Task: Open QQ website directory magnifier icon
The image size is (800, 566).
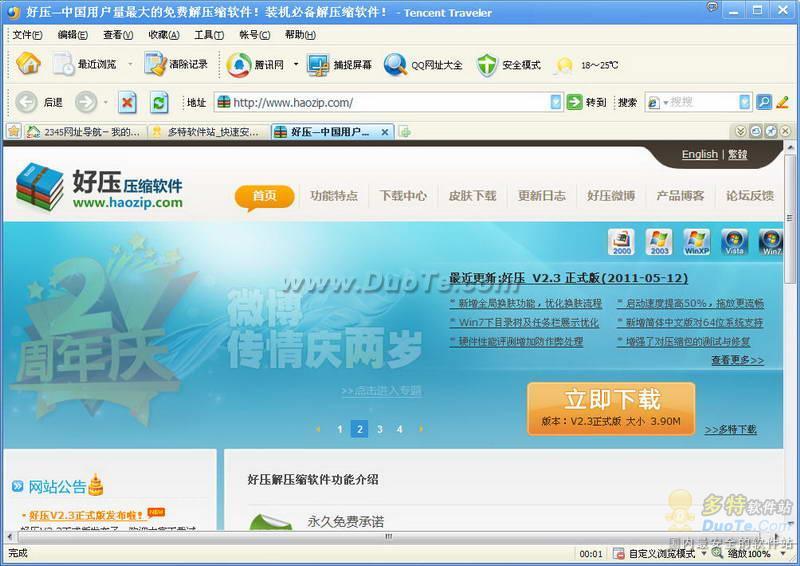Action: 395,65
